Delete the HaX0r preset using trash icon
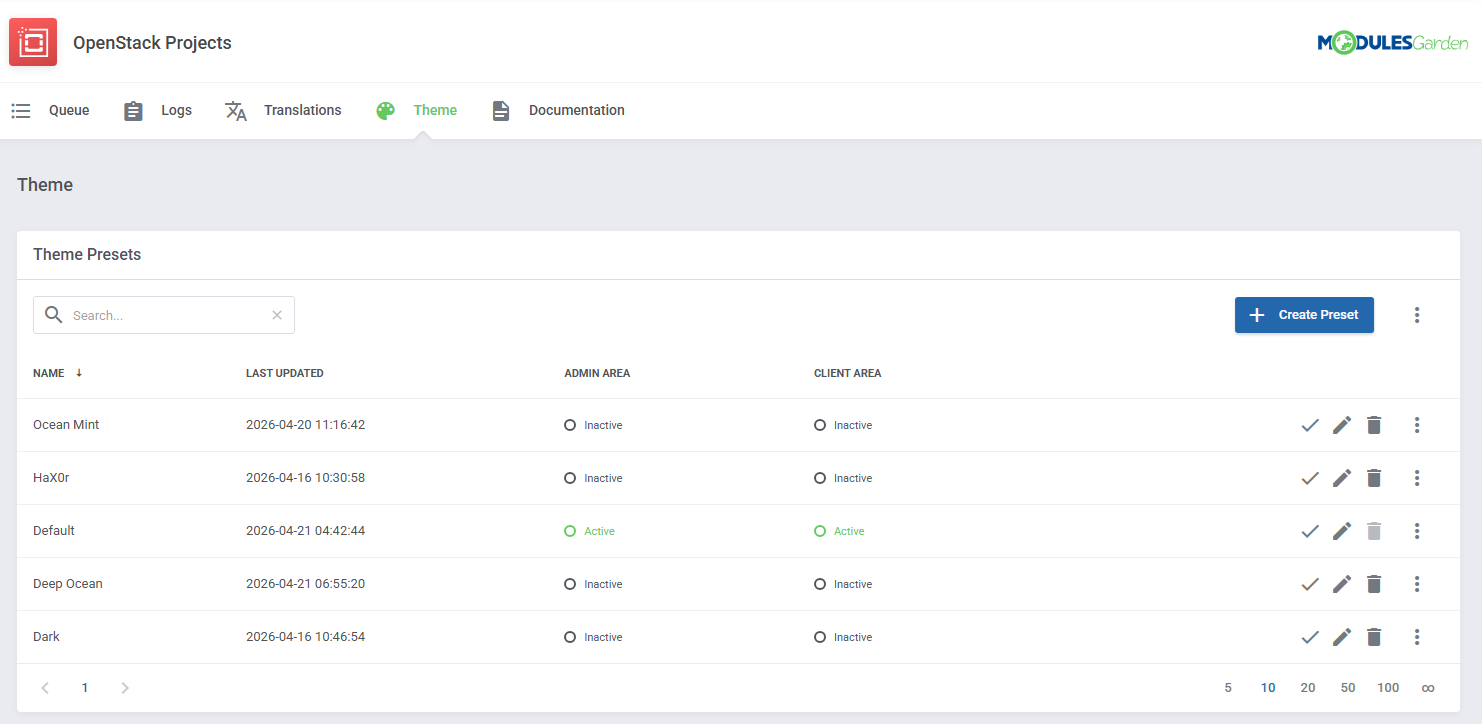 pyautogui.click(x=1374, y=478)
